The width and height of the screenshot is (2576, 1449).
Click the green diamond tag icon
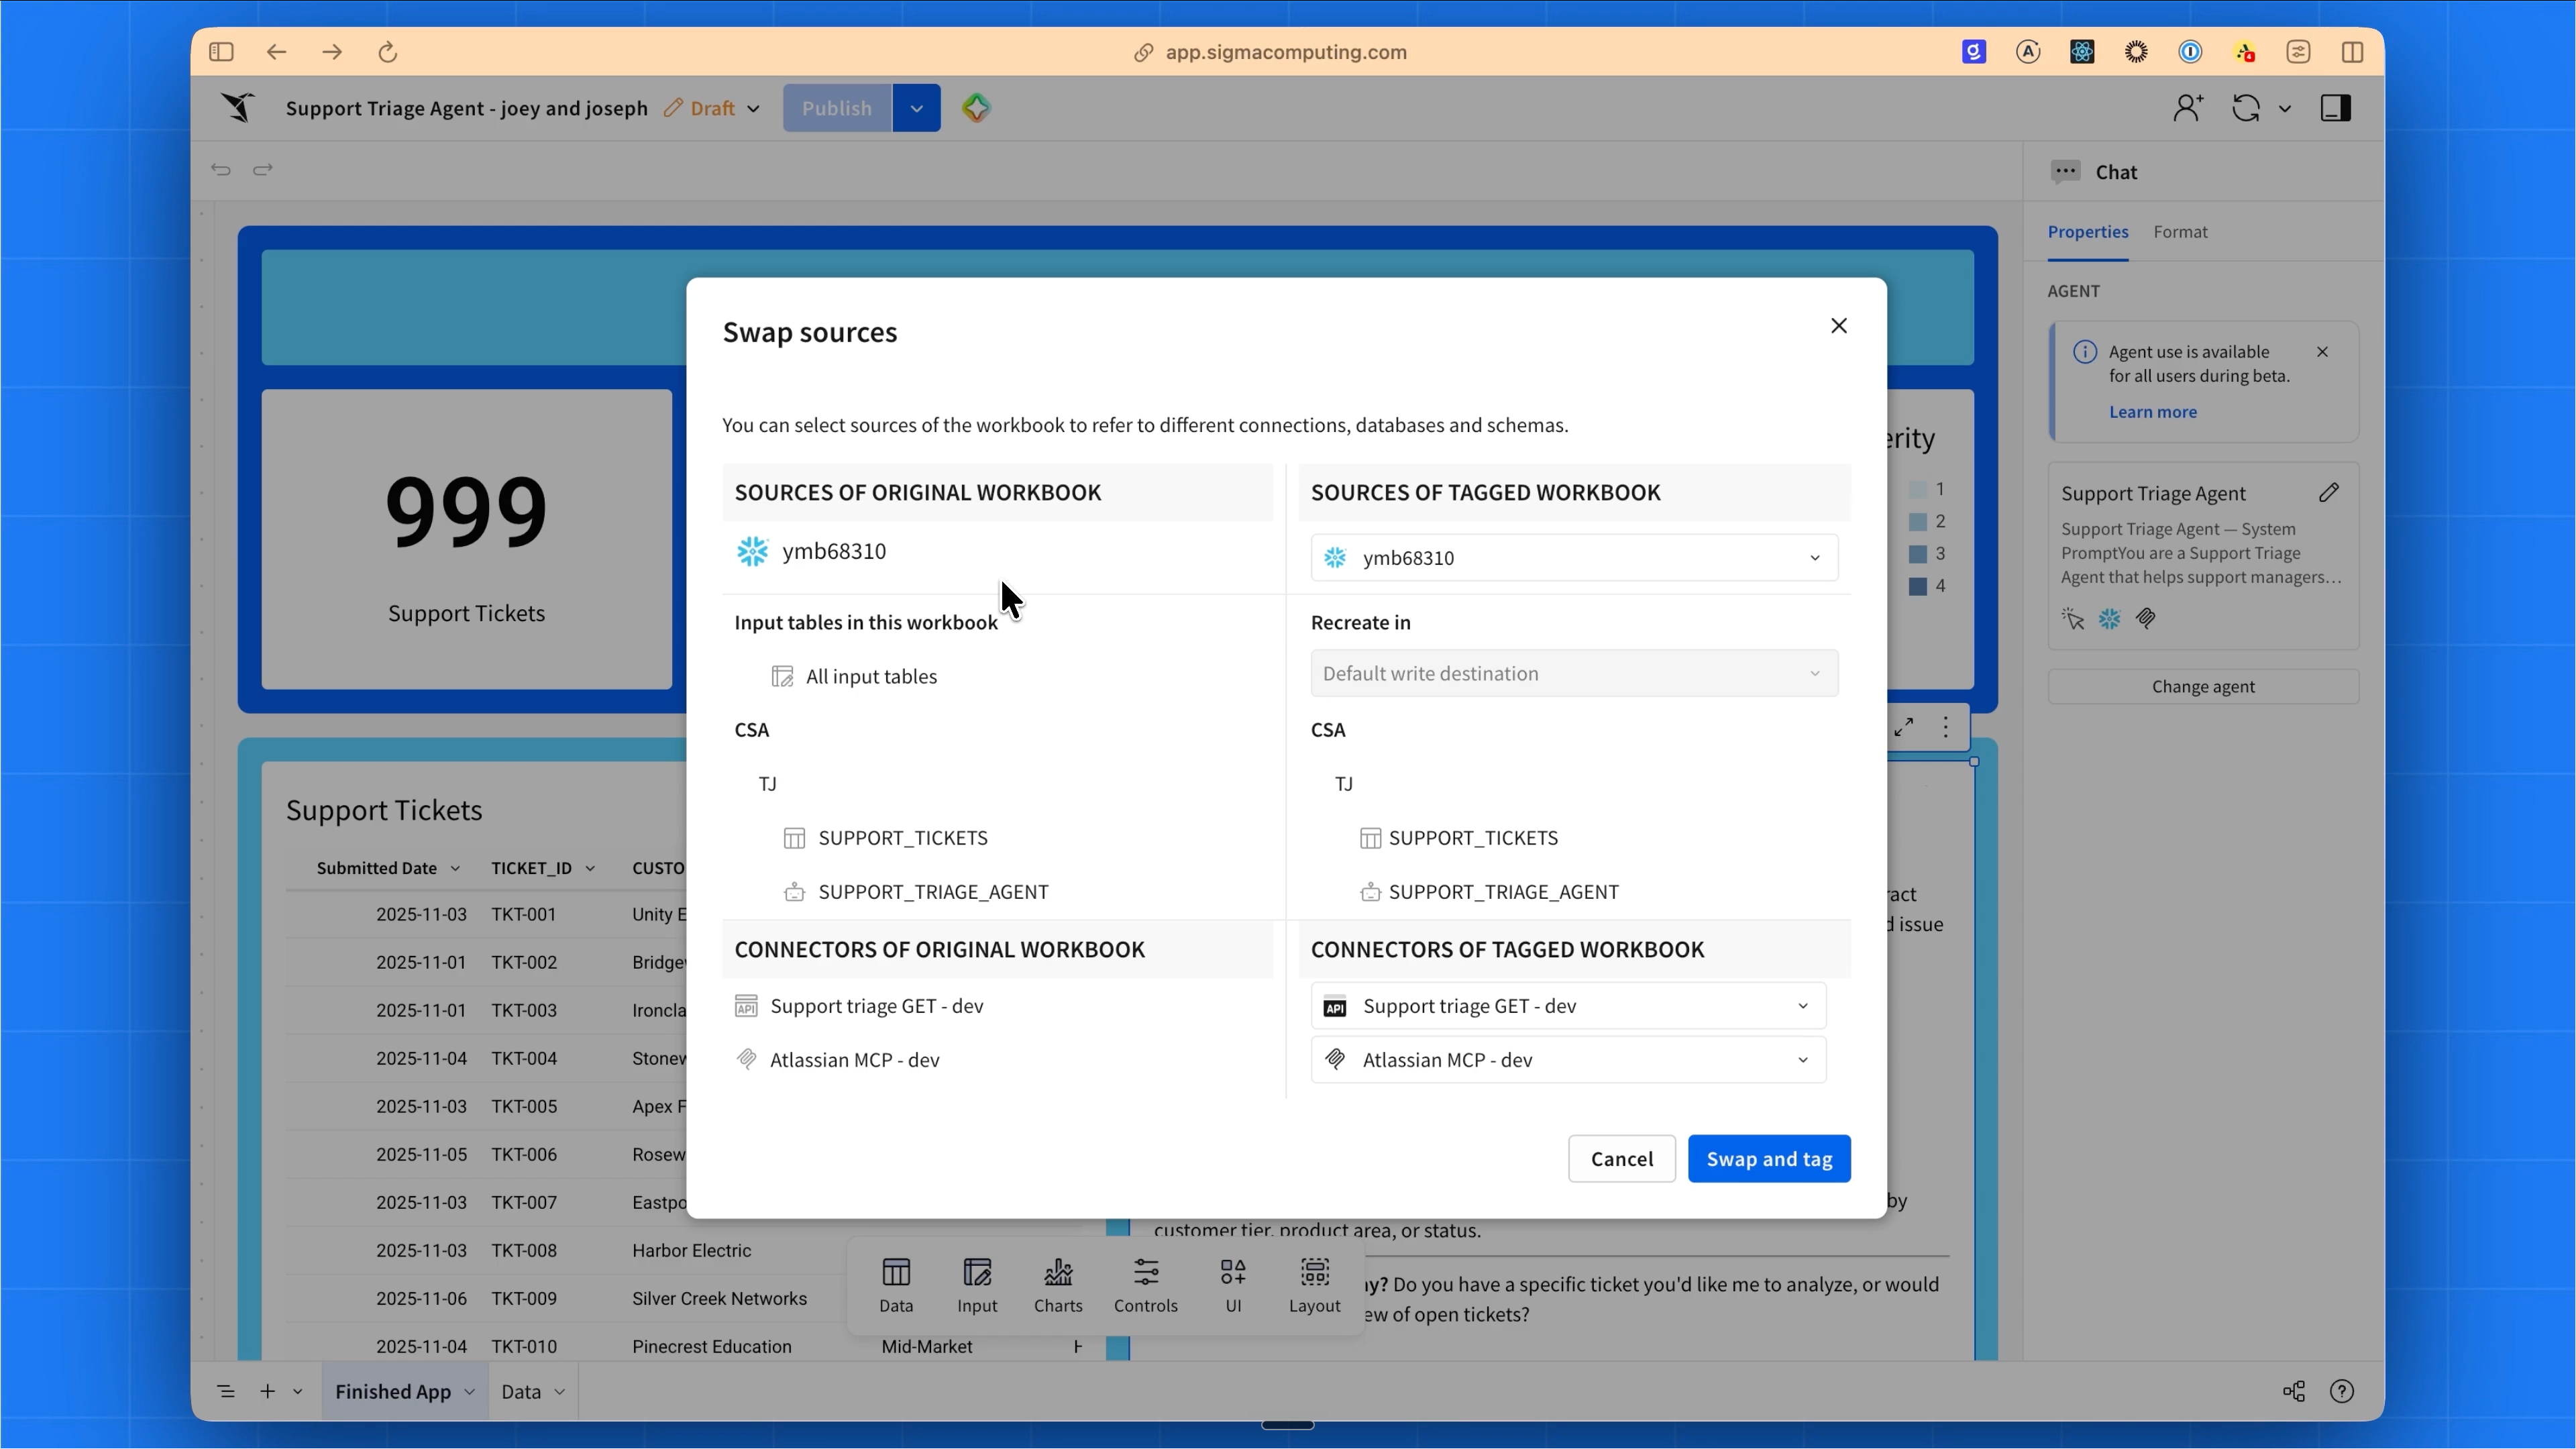[x=976, y=108]
